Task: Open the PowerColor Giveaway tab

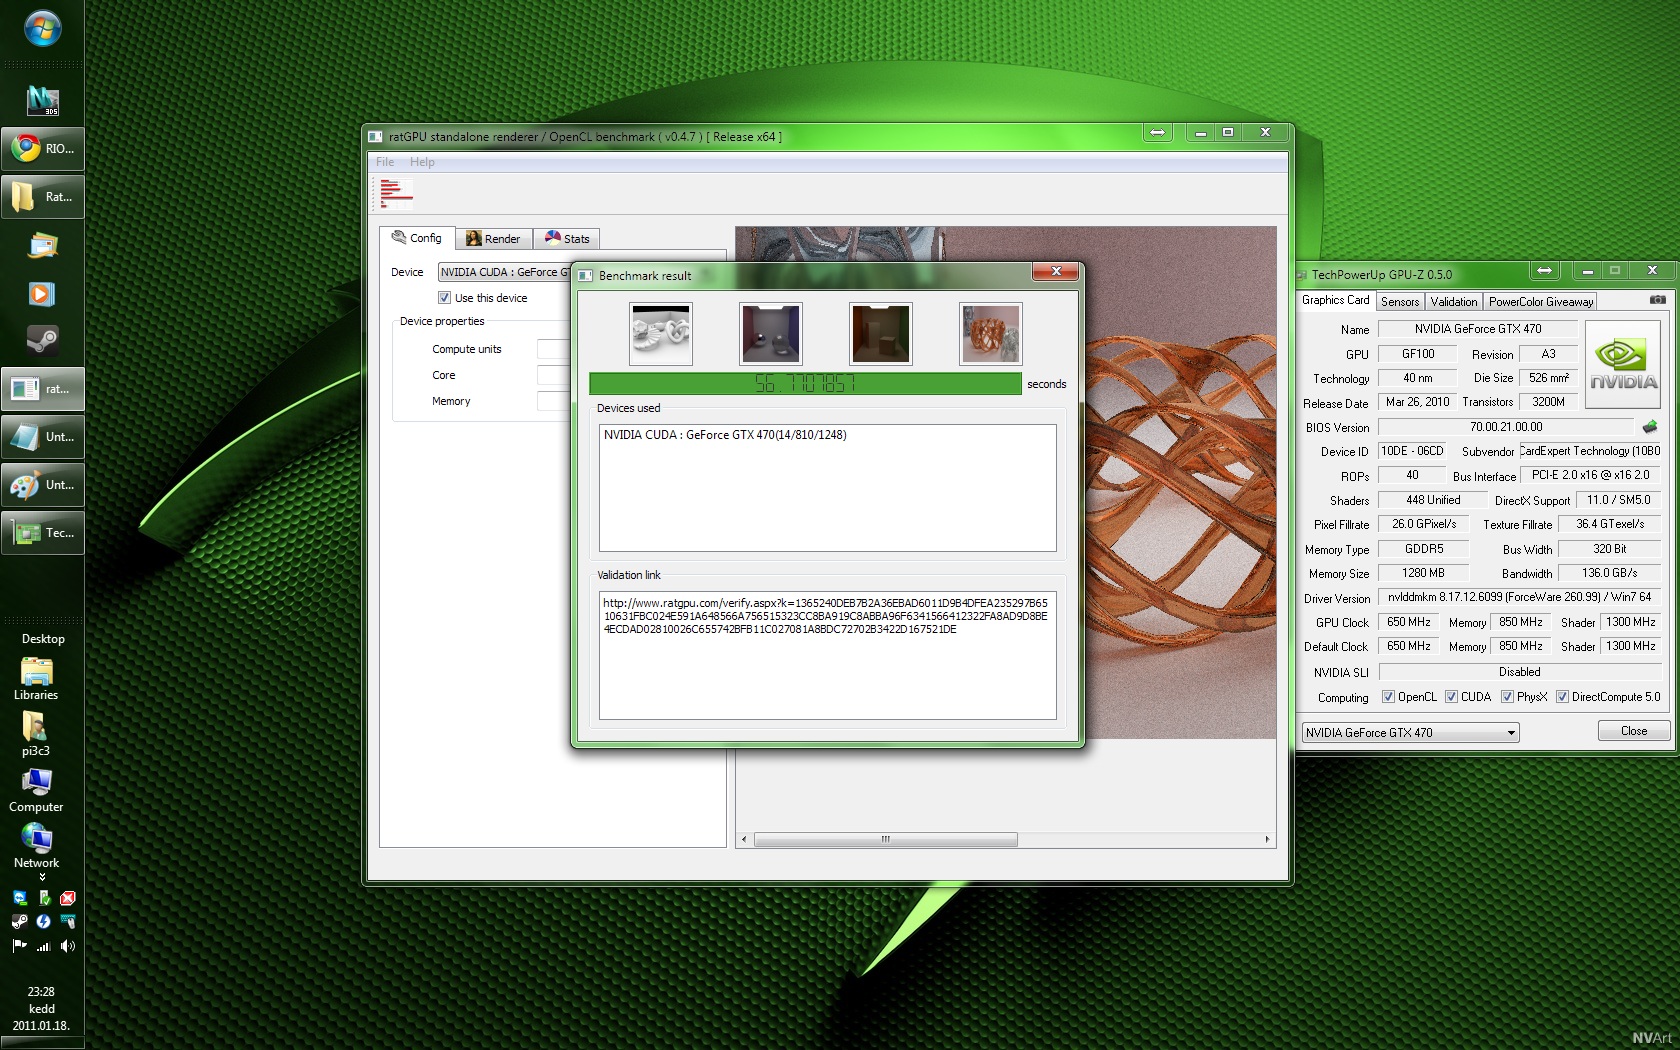Action: click(x=1540, y=301)
